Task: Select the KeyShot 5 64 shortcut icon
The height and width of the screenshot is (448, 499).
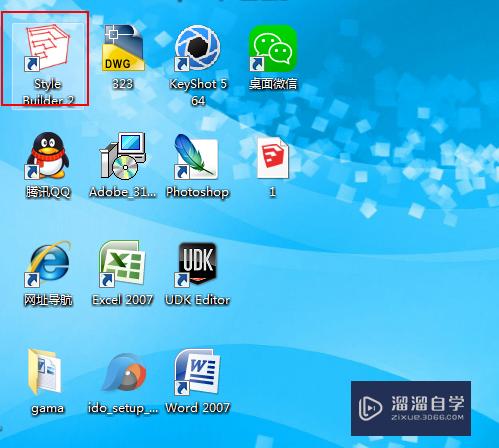Action: click(198, 48)
